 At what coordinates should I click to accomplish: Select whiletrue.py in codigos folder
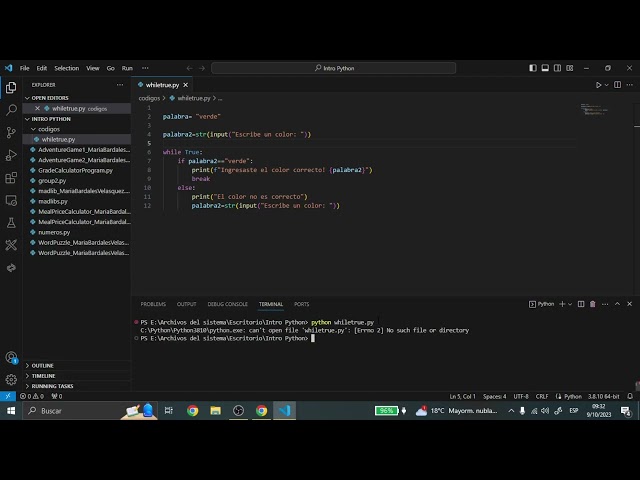pyautogui.click(x=77, y=139)
